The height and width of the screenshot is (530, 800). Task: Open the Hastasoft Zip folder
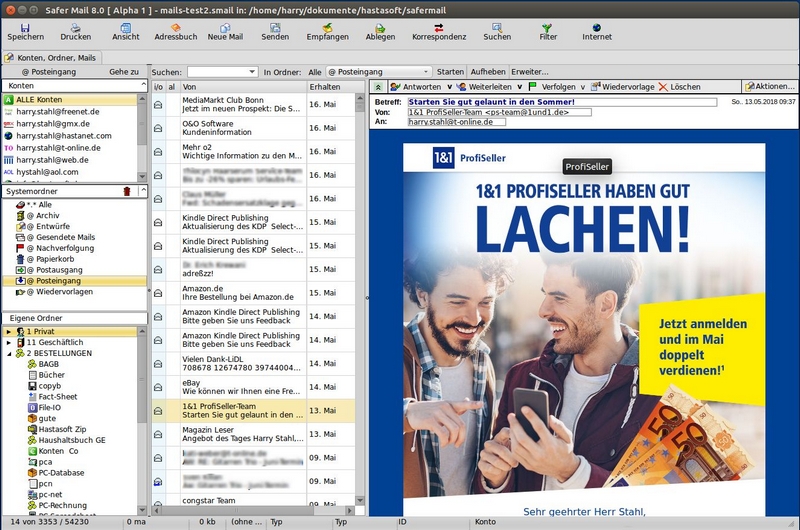(x=62, y=430)
